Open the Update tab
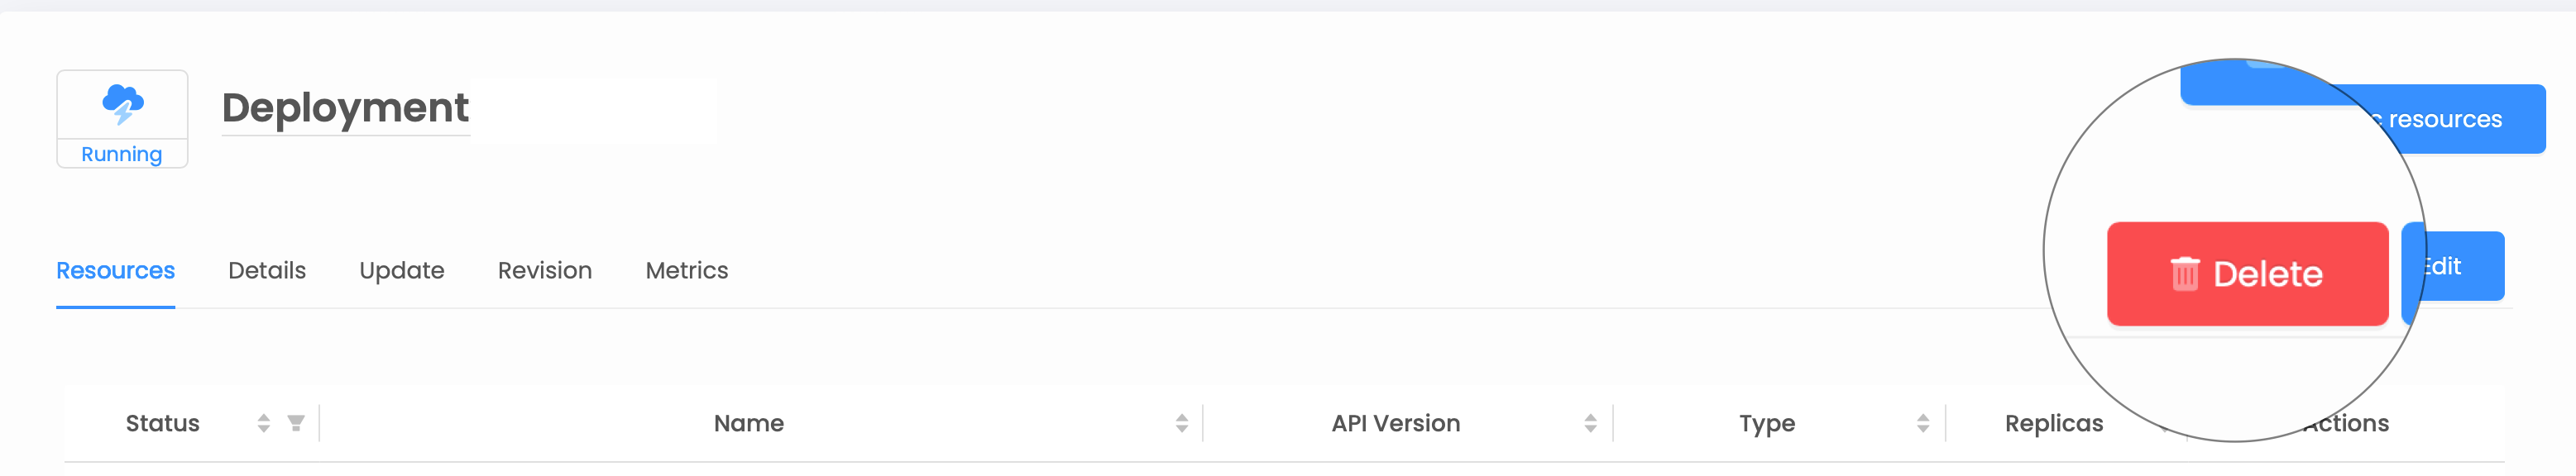This screenshot has height=476, width=2576. (x=402, y=270)
